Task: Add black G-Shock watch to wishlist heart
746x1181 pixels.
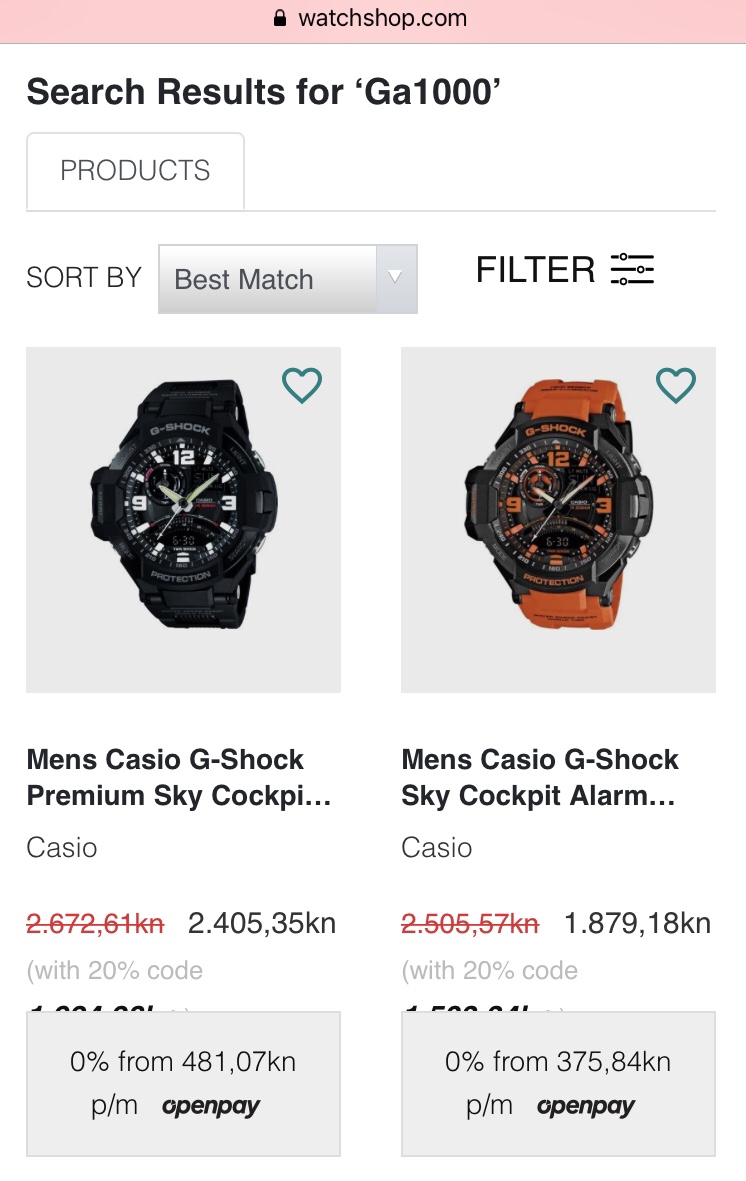Action: tap(302, 385)
